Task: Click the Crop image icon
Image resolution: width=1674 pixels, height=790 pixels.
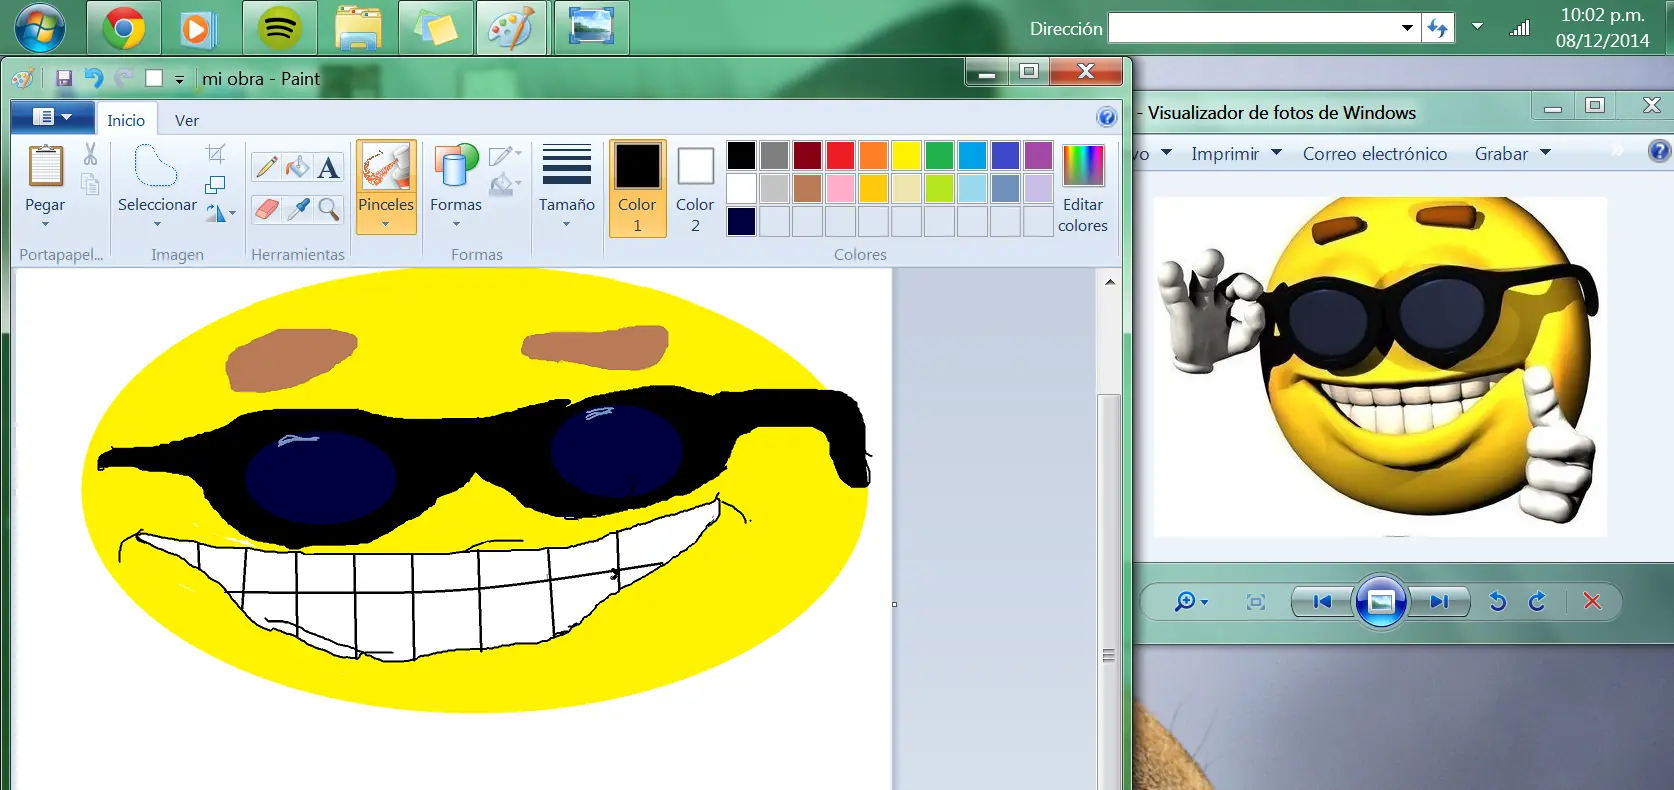Action: (x=216, y=154)
